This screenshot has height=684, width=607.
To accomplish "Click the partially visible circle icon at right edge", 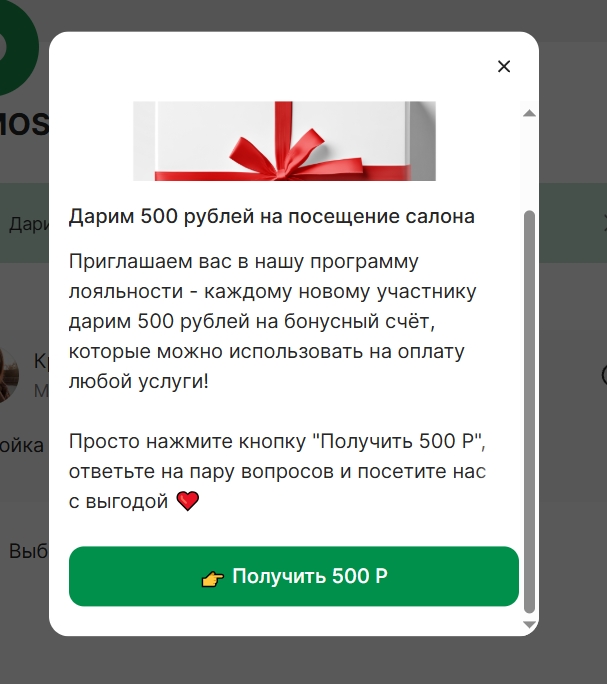I will point(604,375).
